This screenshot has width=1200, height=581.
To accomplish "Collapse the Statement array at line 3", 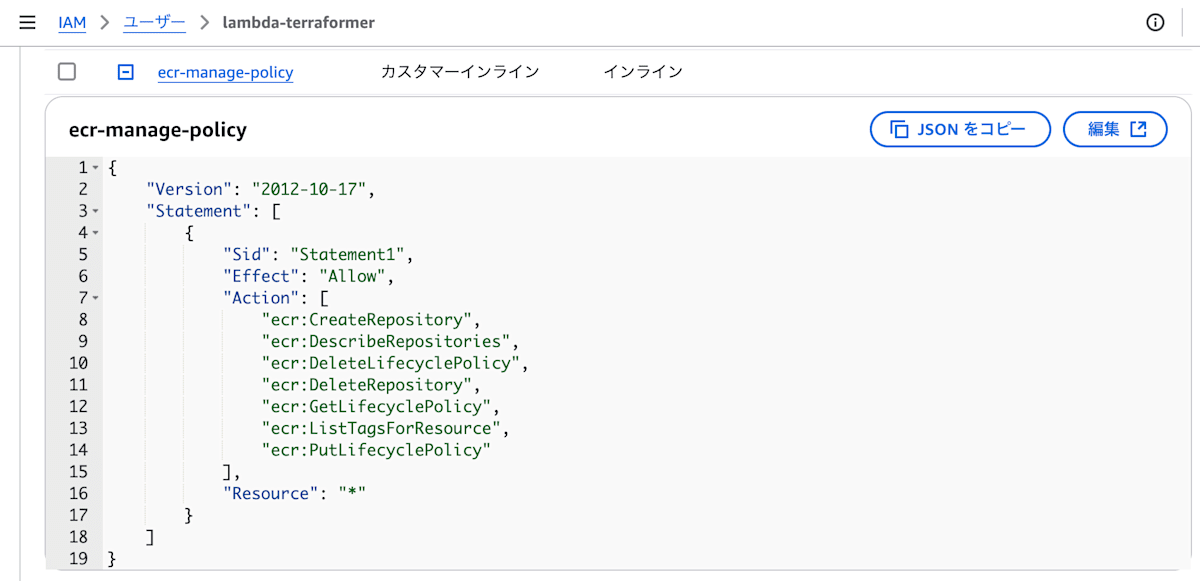I will tap(95, 211).
